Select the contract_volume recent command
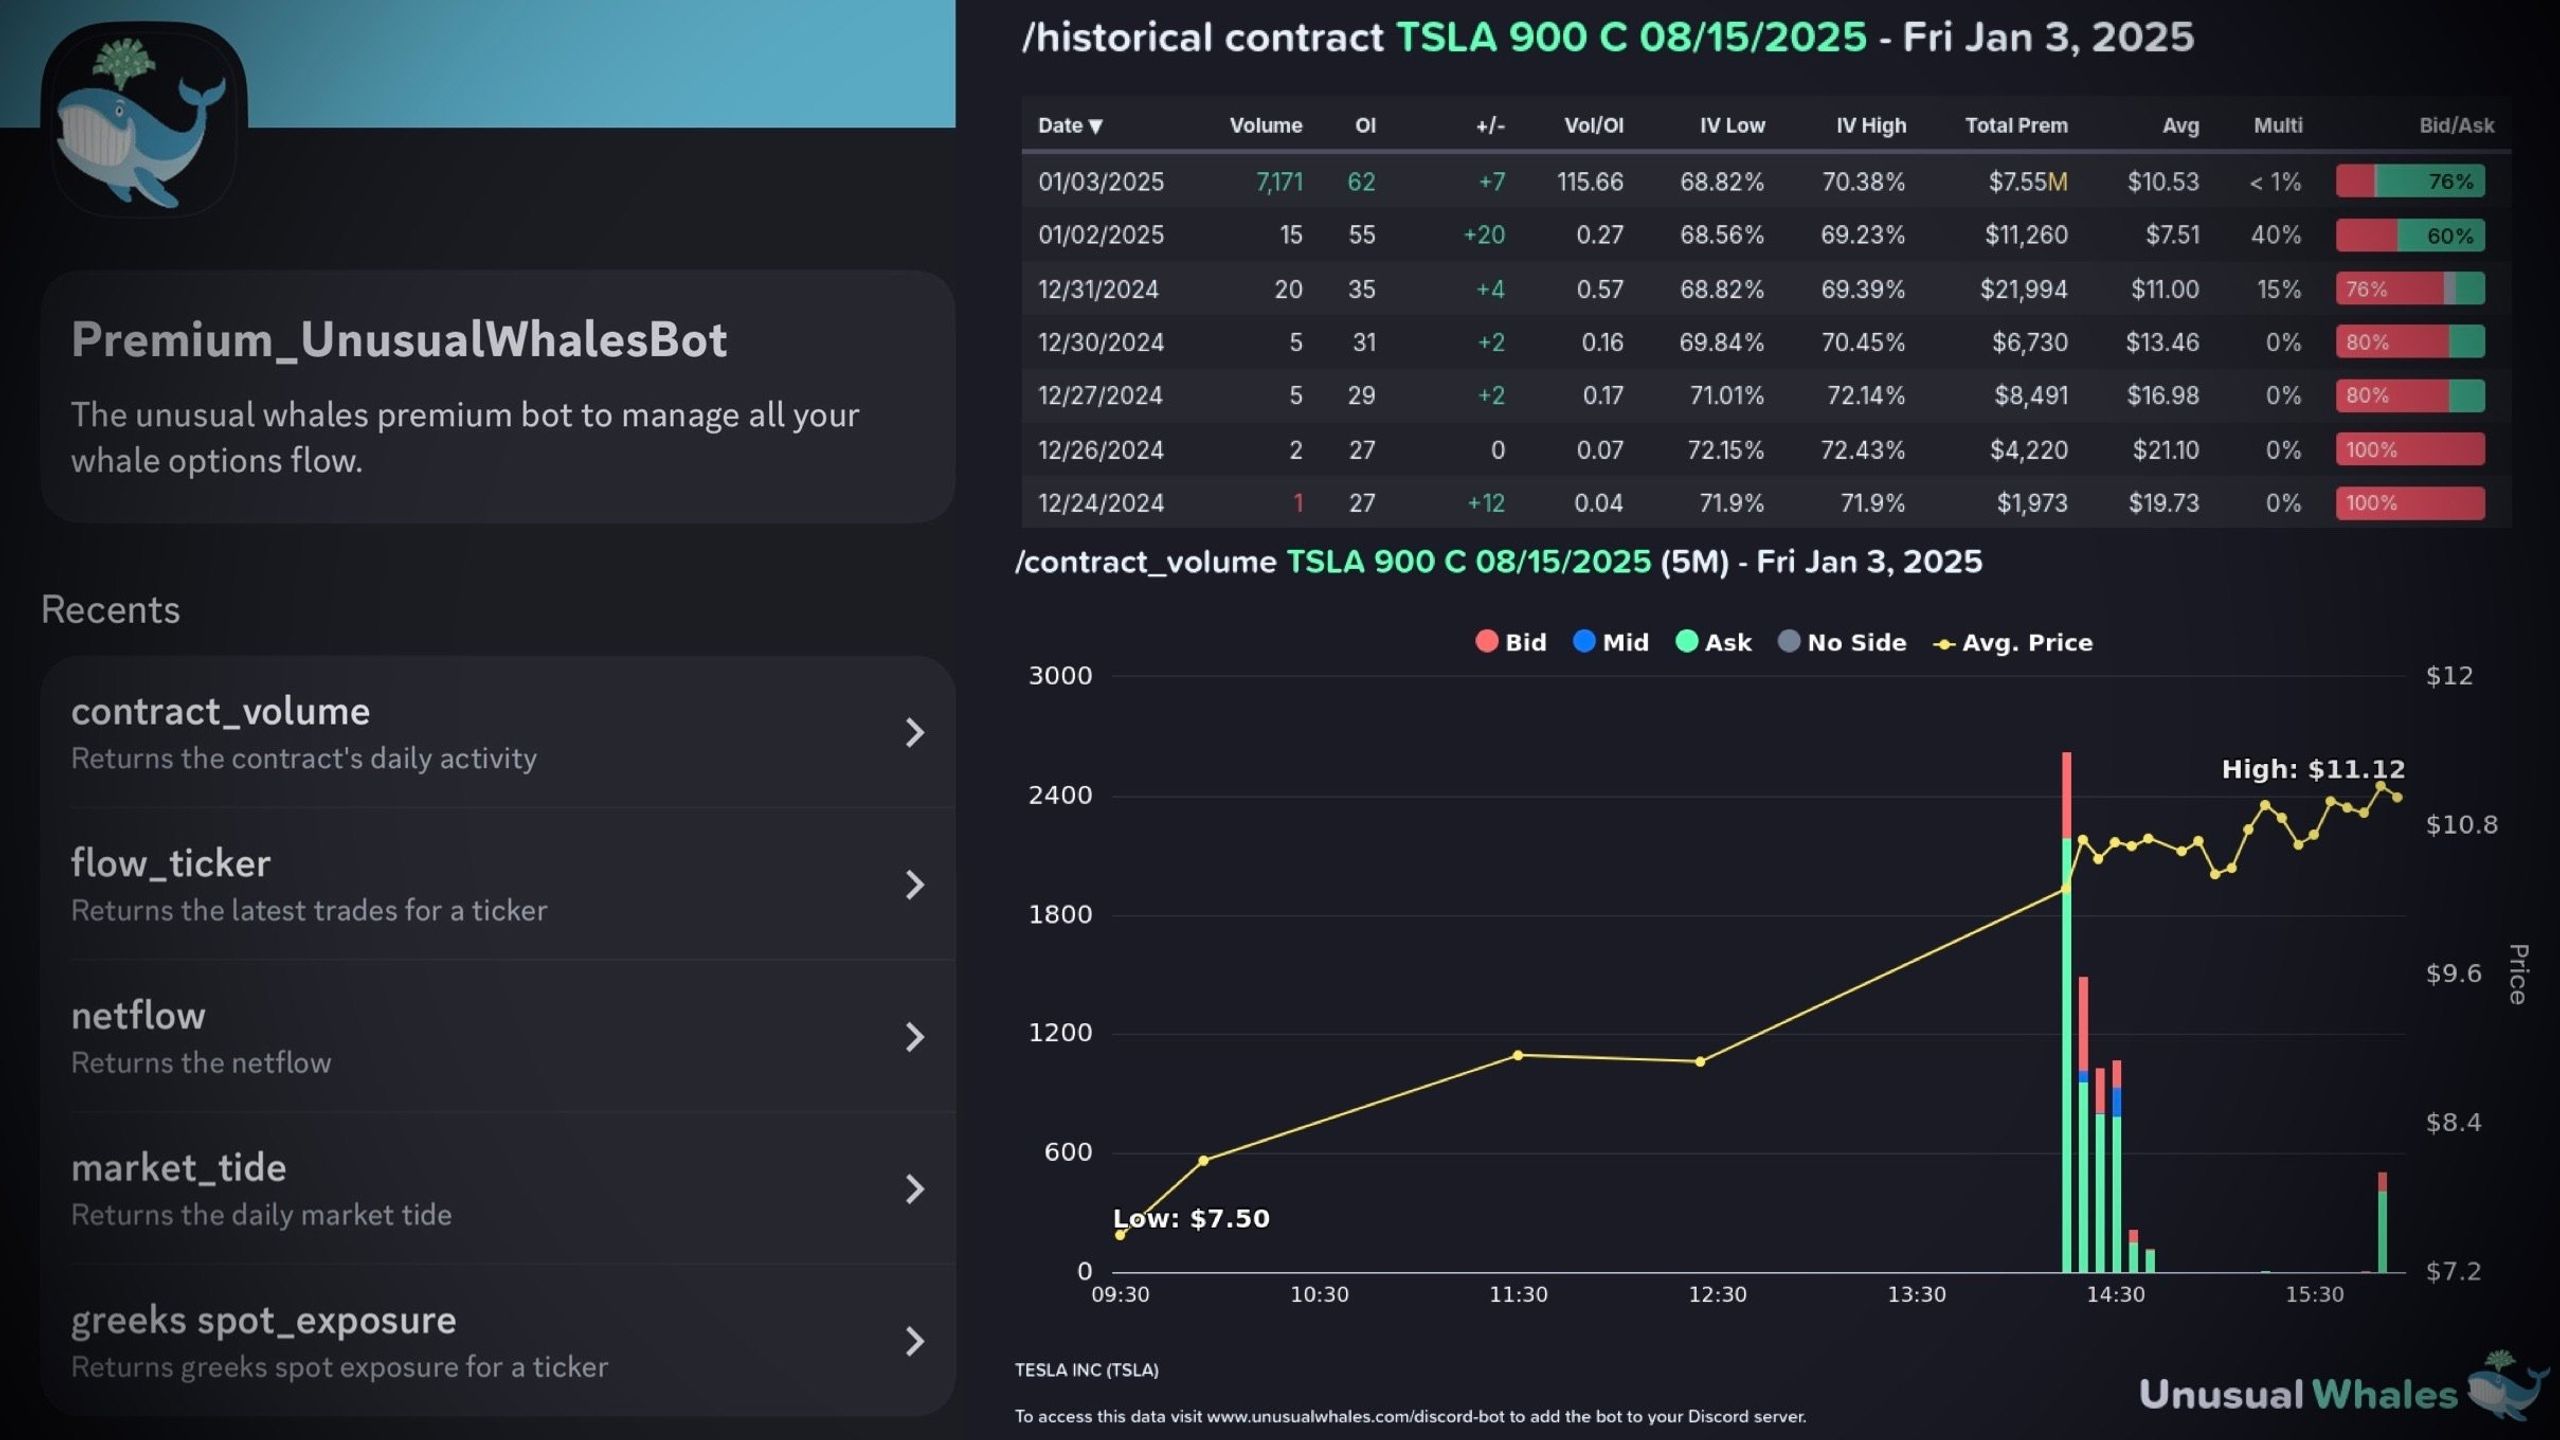Image resolution: width=2560 pixels, height=1440 pixels. (x=498, y=732)
